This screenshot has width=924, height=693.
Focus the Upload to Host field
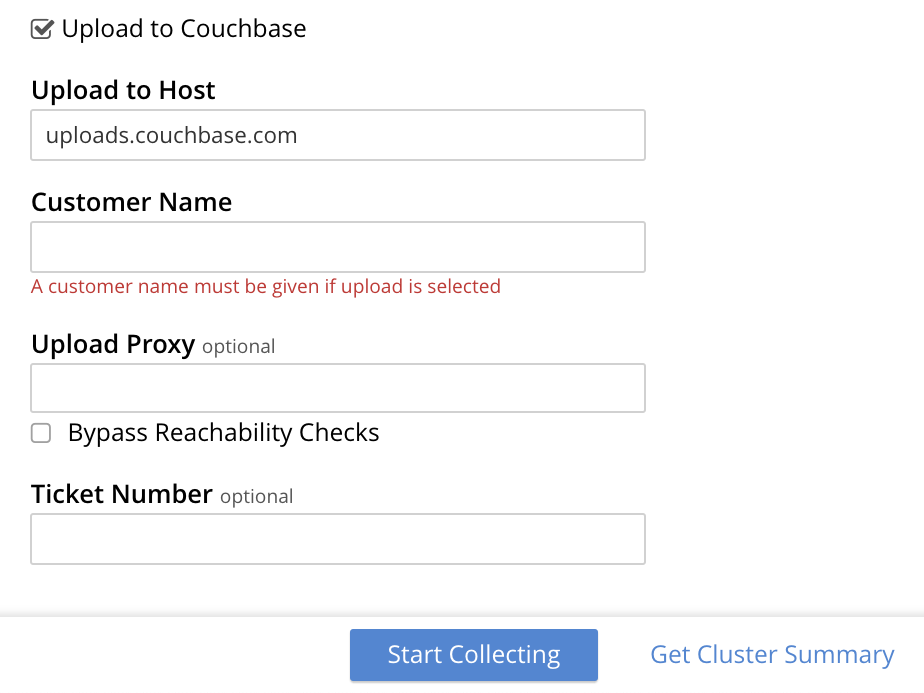pyautogui.click(x=337, y=135)
